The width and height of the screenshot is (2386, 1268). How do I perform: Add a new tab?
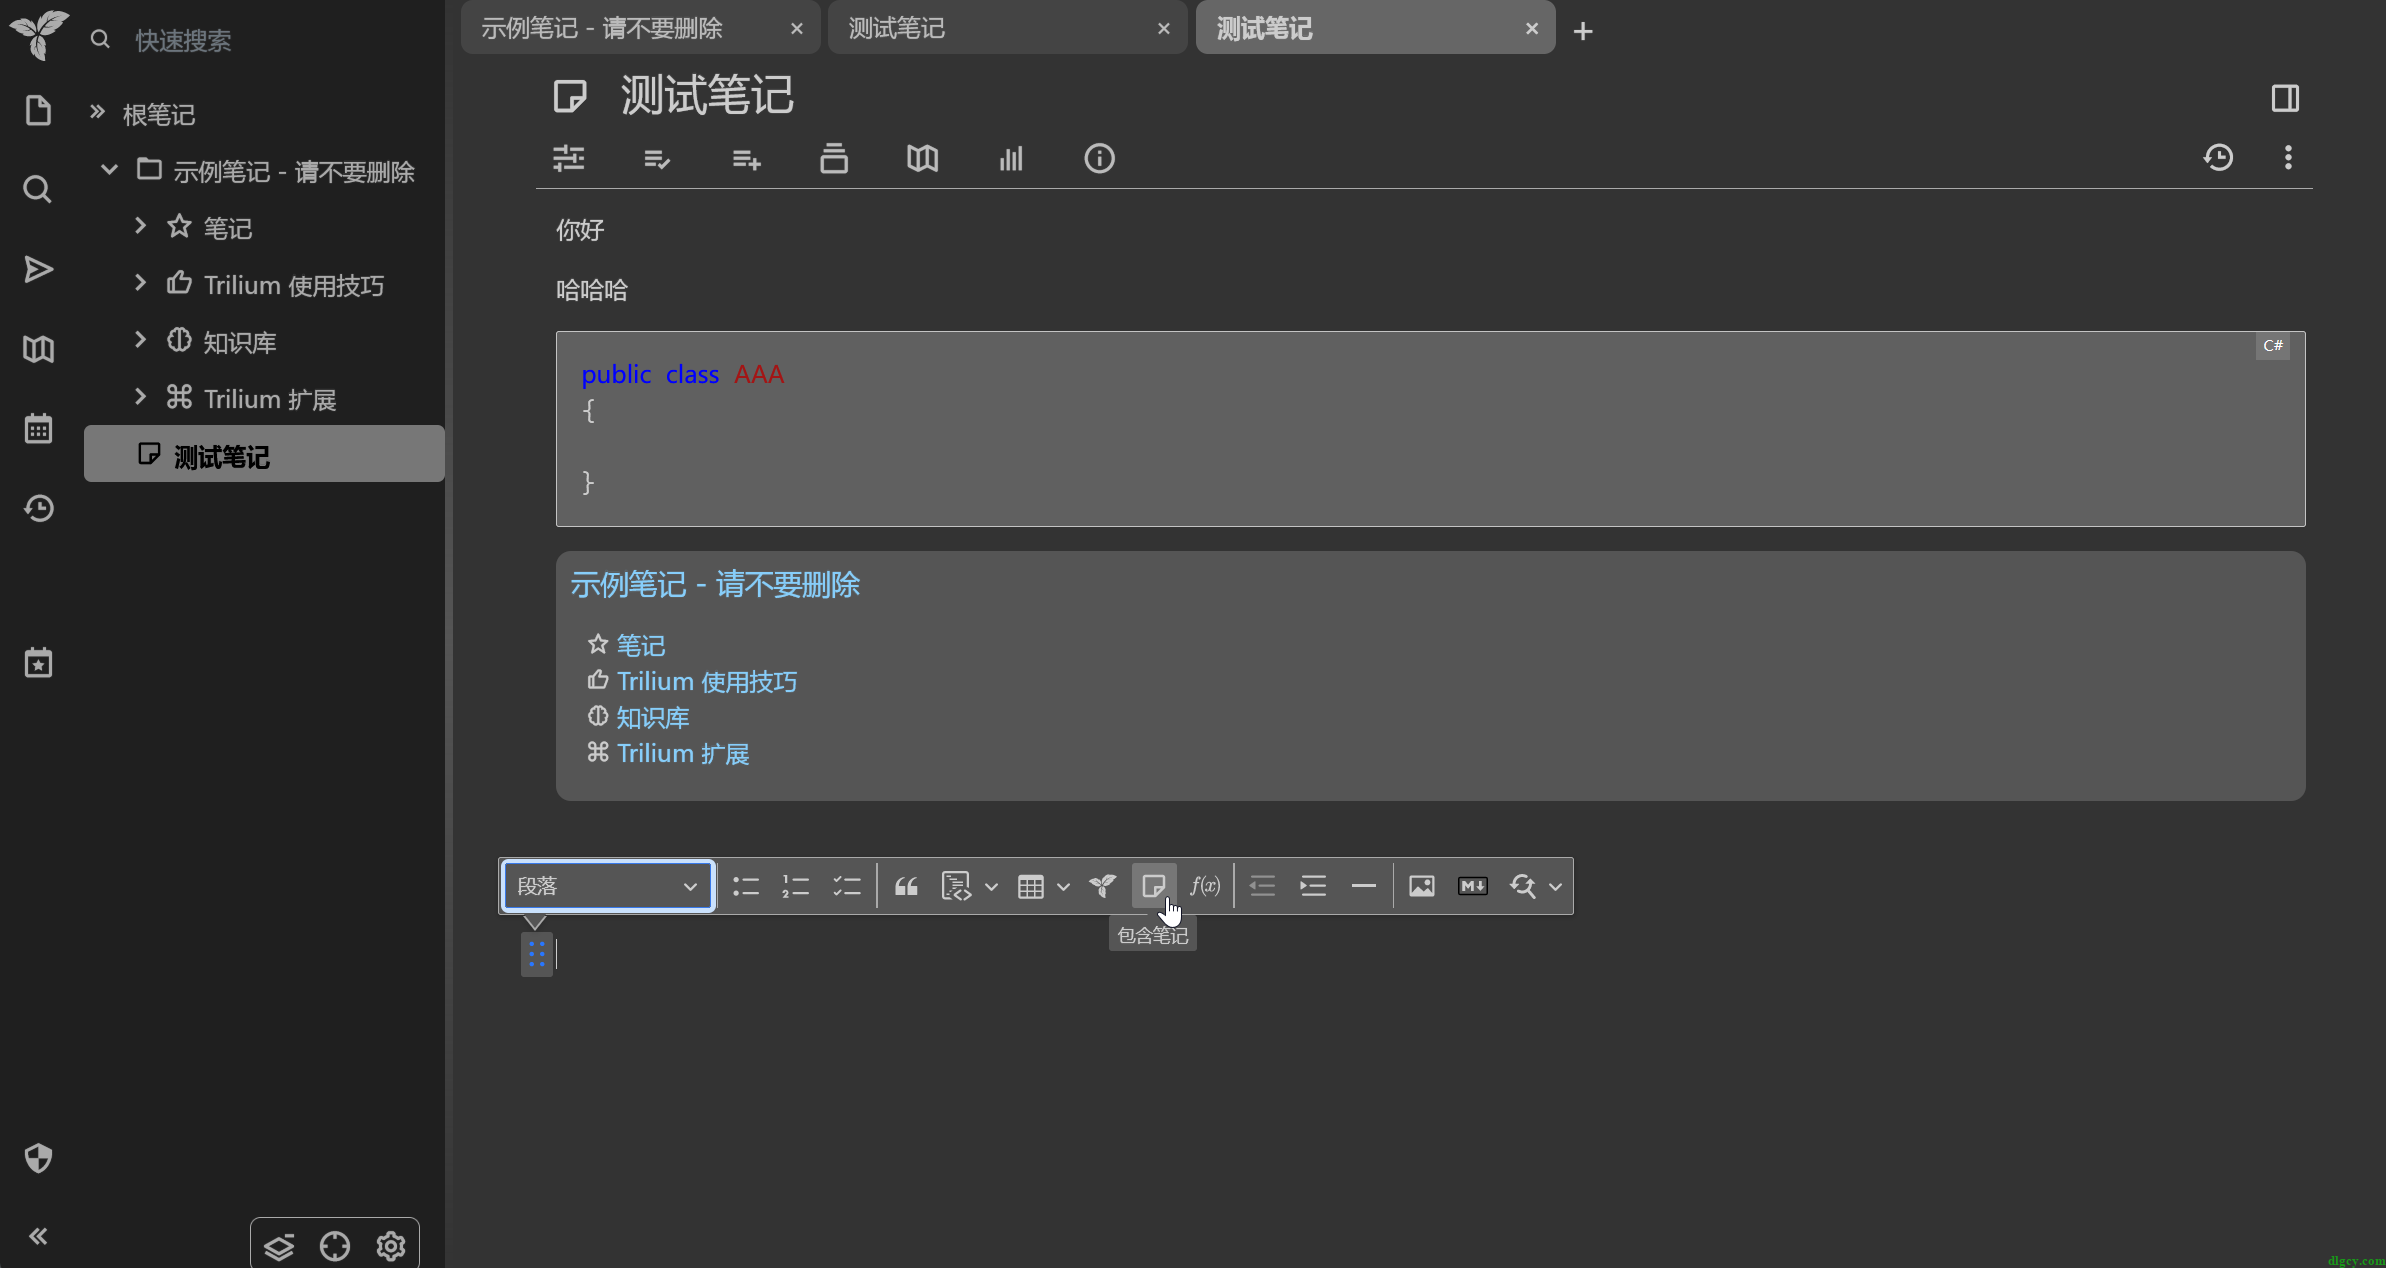(1582, 31)
